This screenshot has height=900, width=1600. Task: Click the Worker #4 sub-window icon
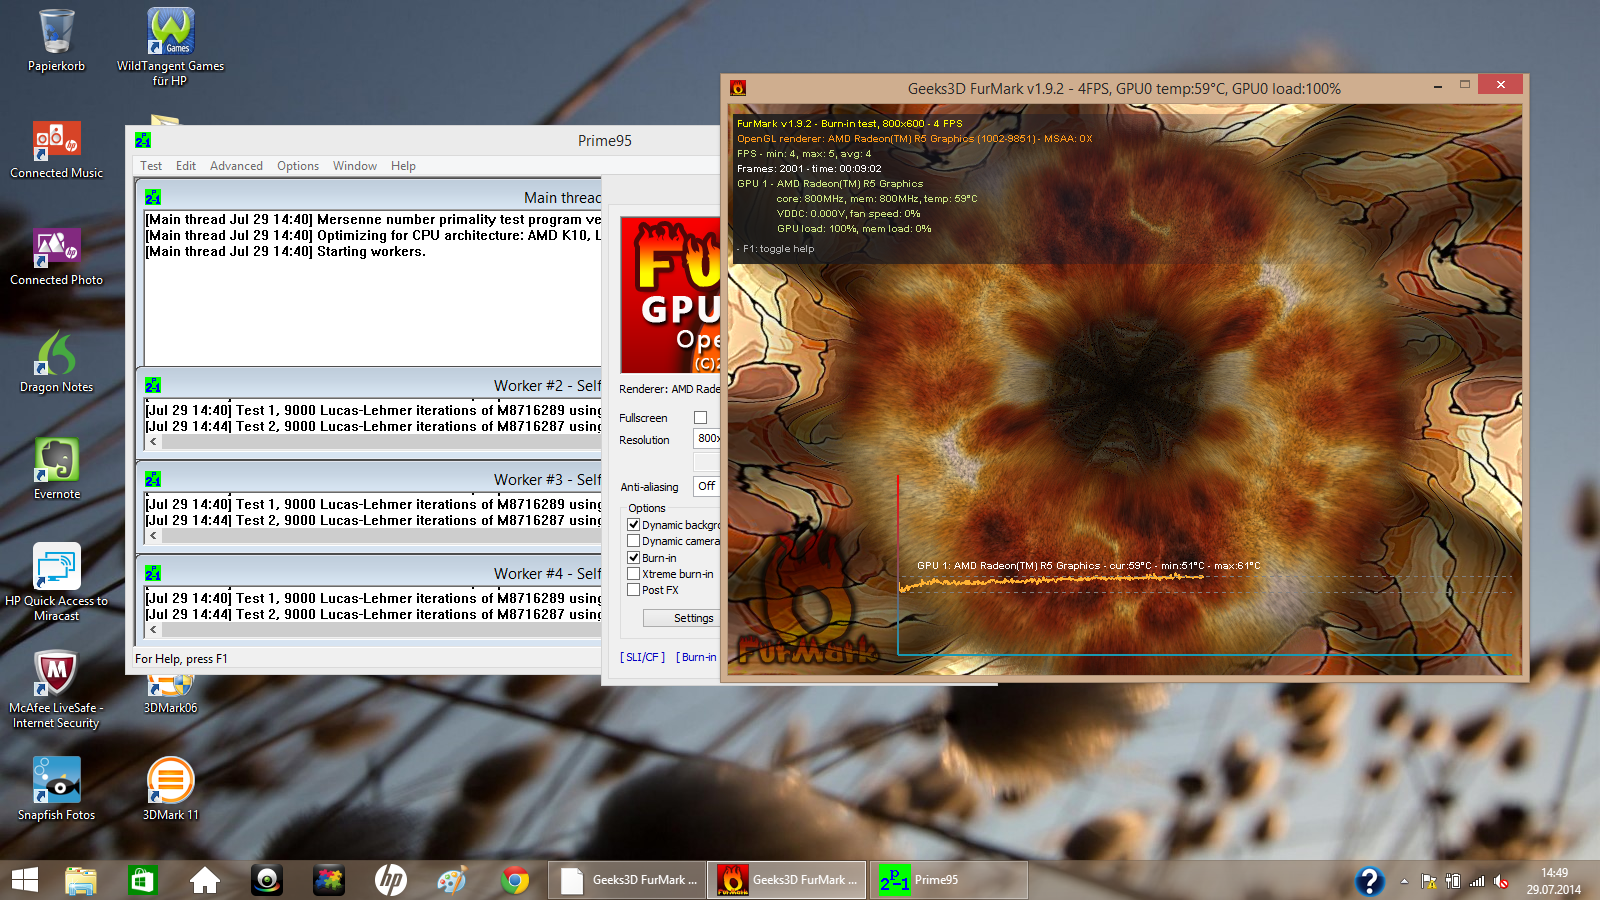coord(153,573)
